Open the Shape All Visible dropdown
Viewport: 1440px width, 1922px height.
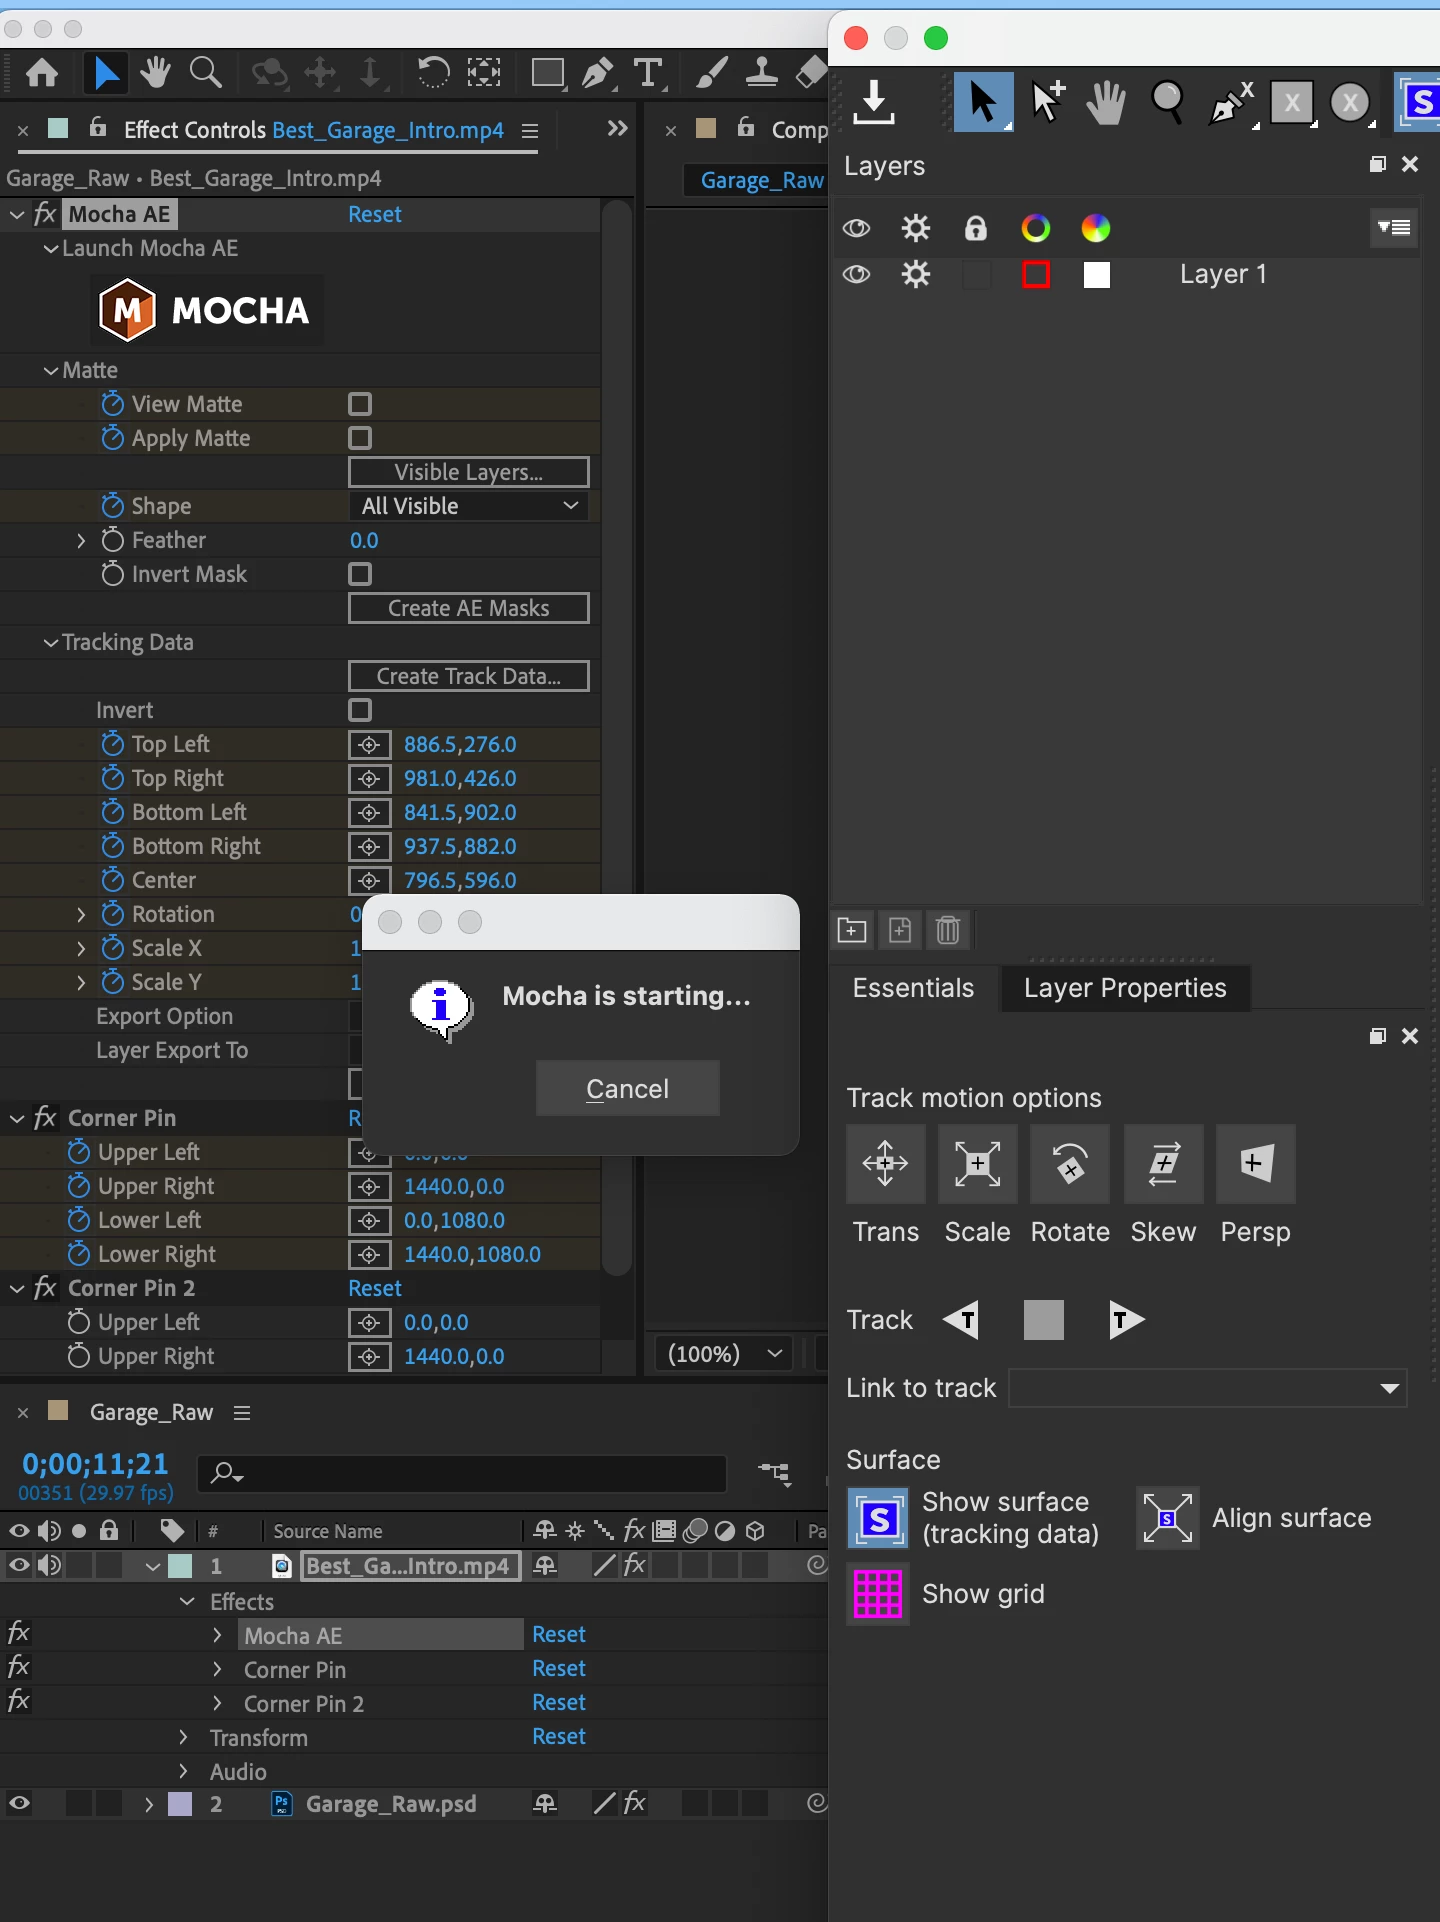pos(469,506)
